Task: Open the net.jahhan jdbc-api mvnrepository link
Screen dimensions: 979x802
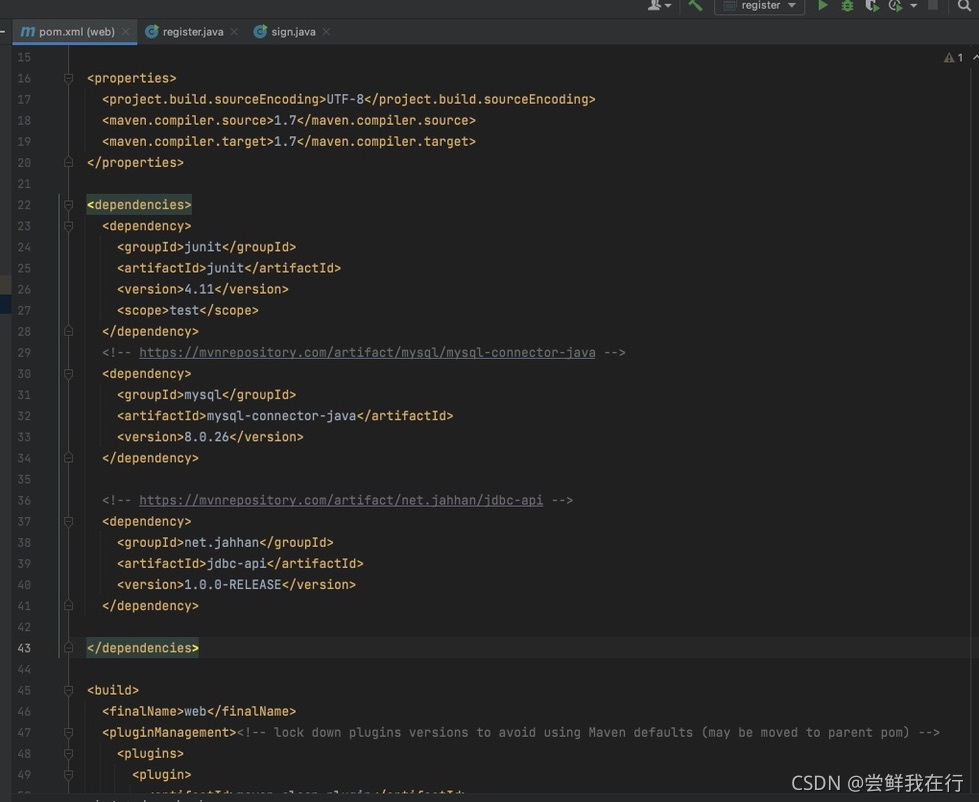Action: click(x=341, y=501)
